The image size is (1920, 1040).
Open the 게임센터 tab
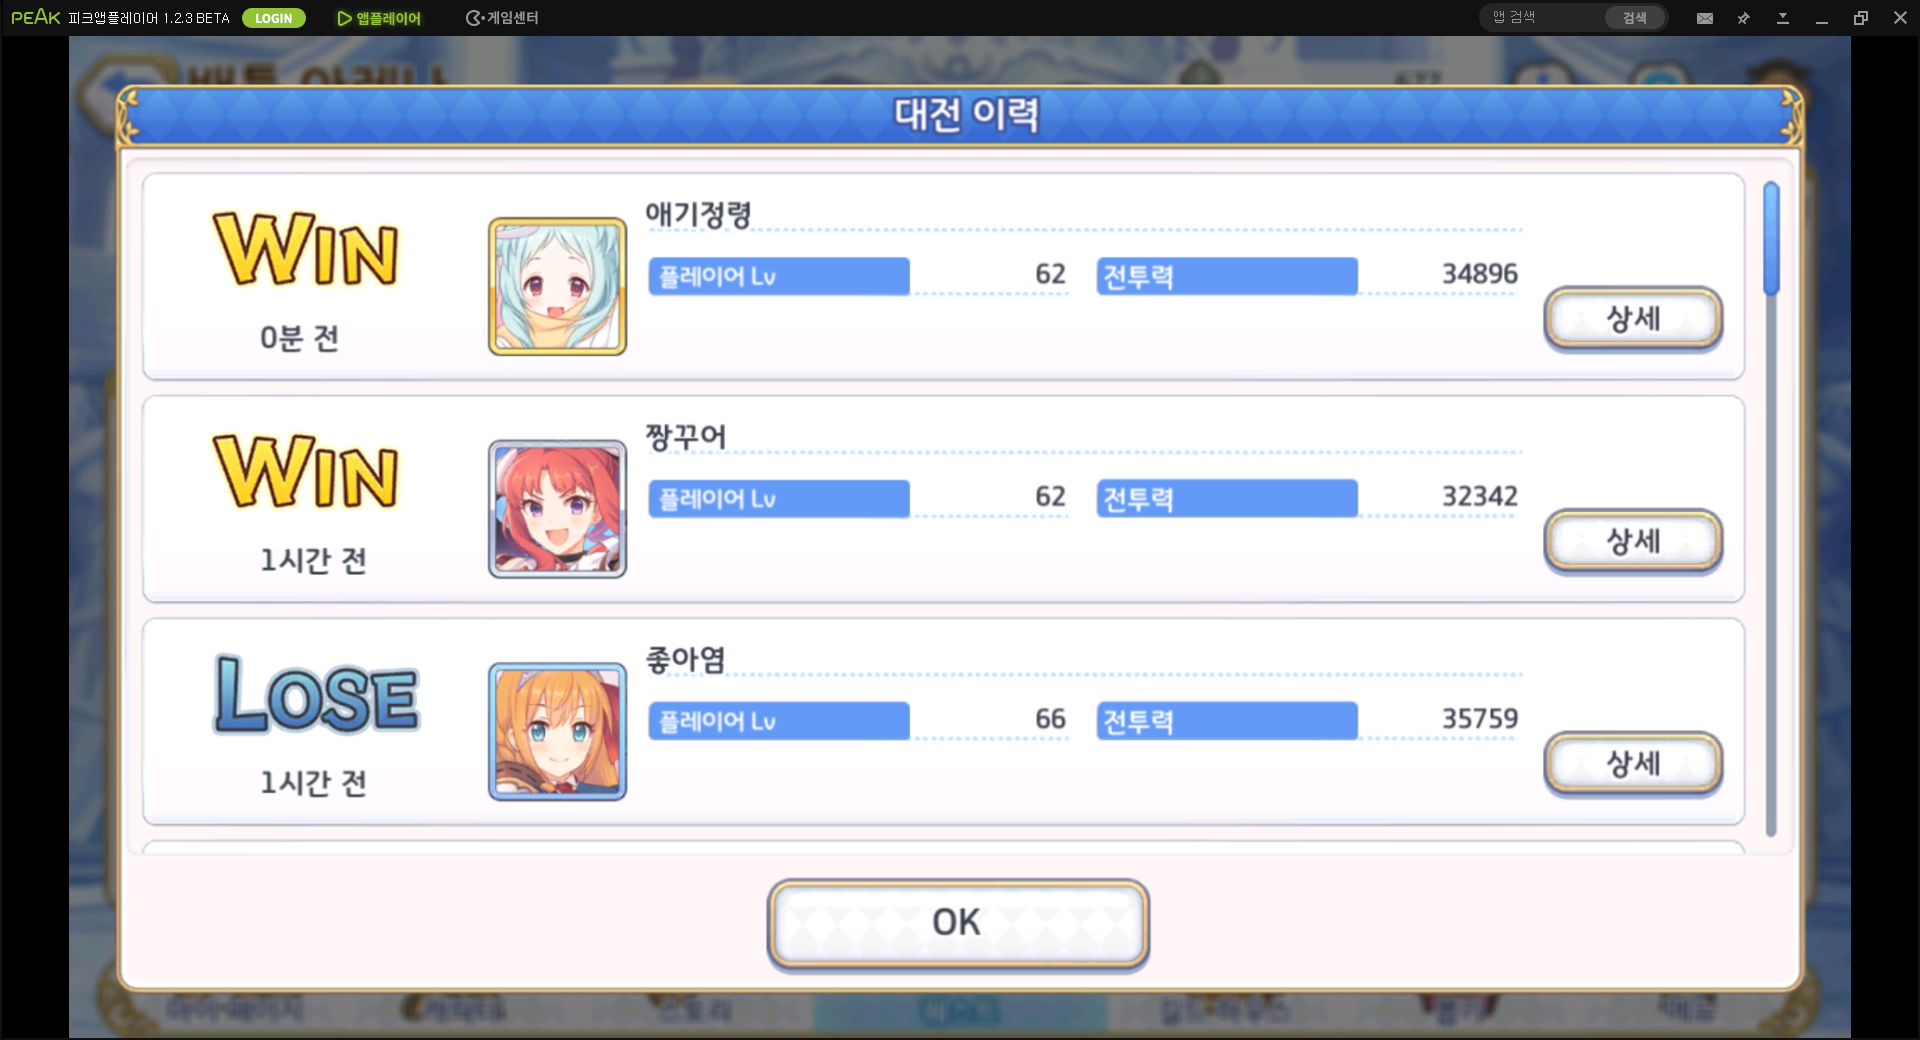click(x=502, y=18)
